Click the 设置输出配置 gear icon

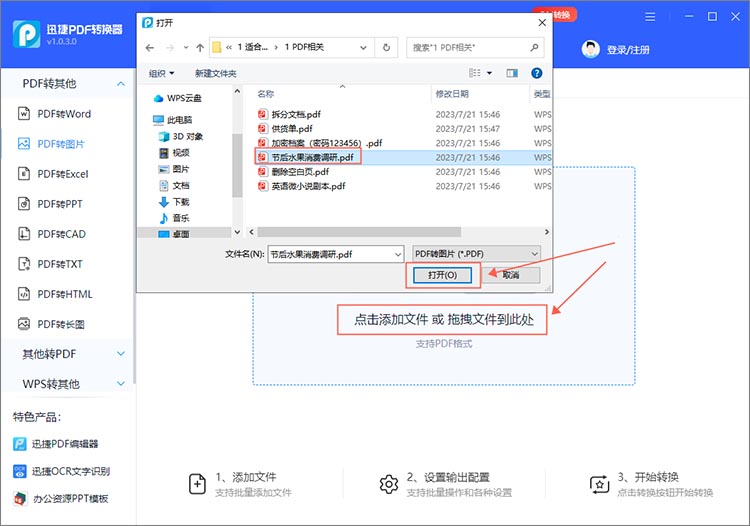pyautogui.click(x=389, y=484)
